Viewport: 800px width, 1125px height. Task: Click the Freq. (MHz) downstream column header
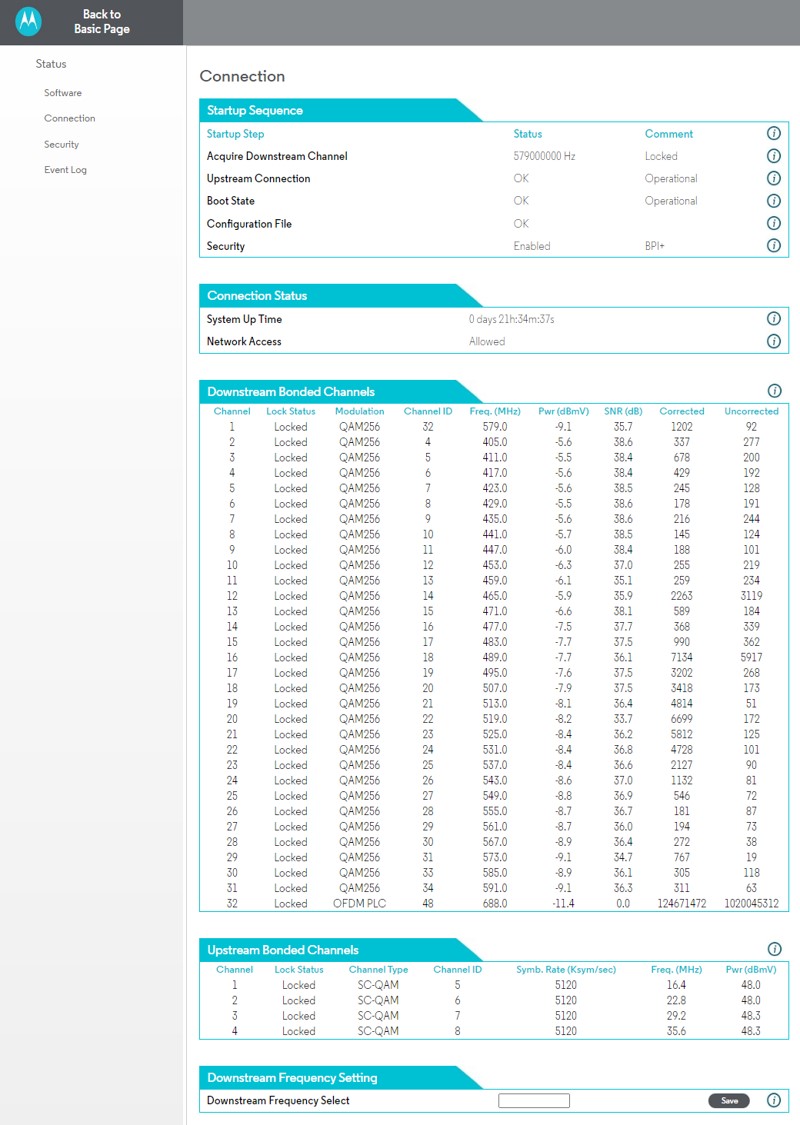coord(494,411)
